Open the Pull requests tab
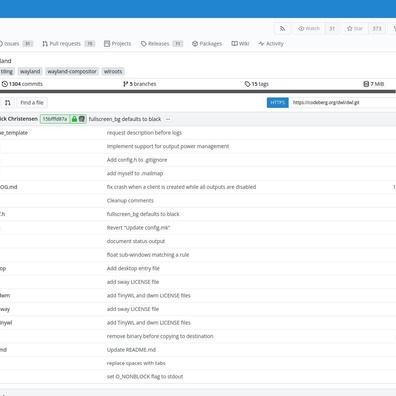 (68, 44)
